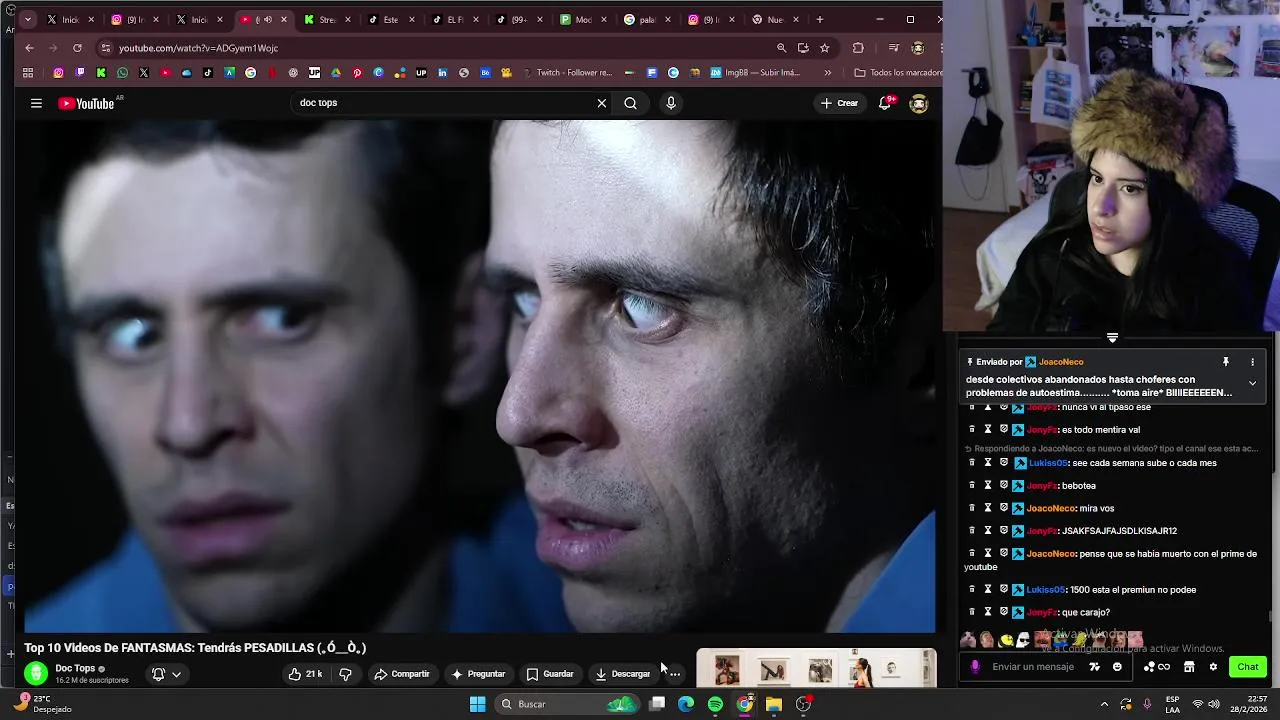This screenshot has width=1280, height=720.
Task: Submit search with magnifier button
Action: tap(630, 103)
